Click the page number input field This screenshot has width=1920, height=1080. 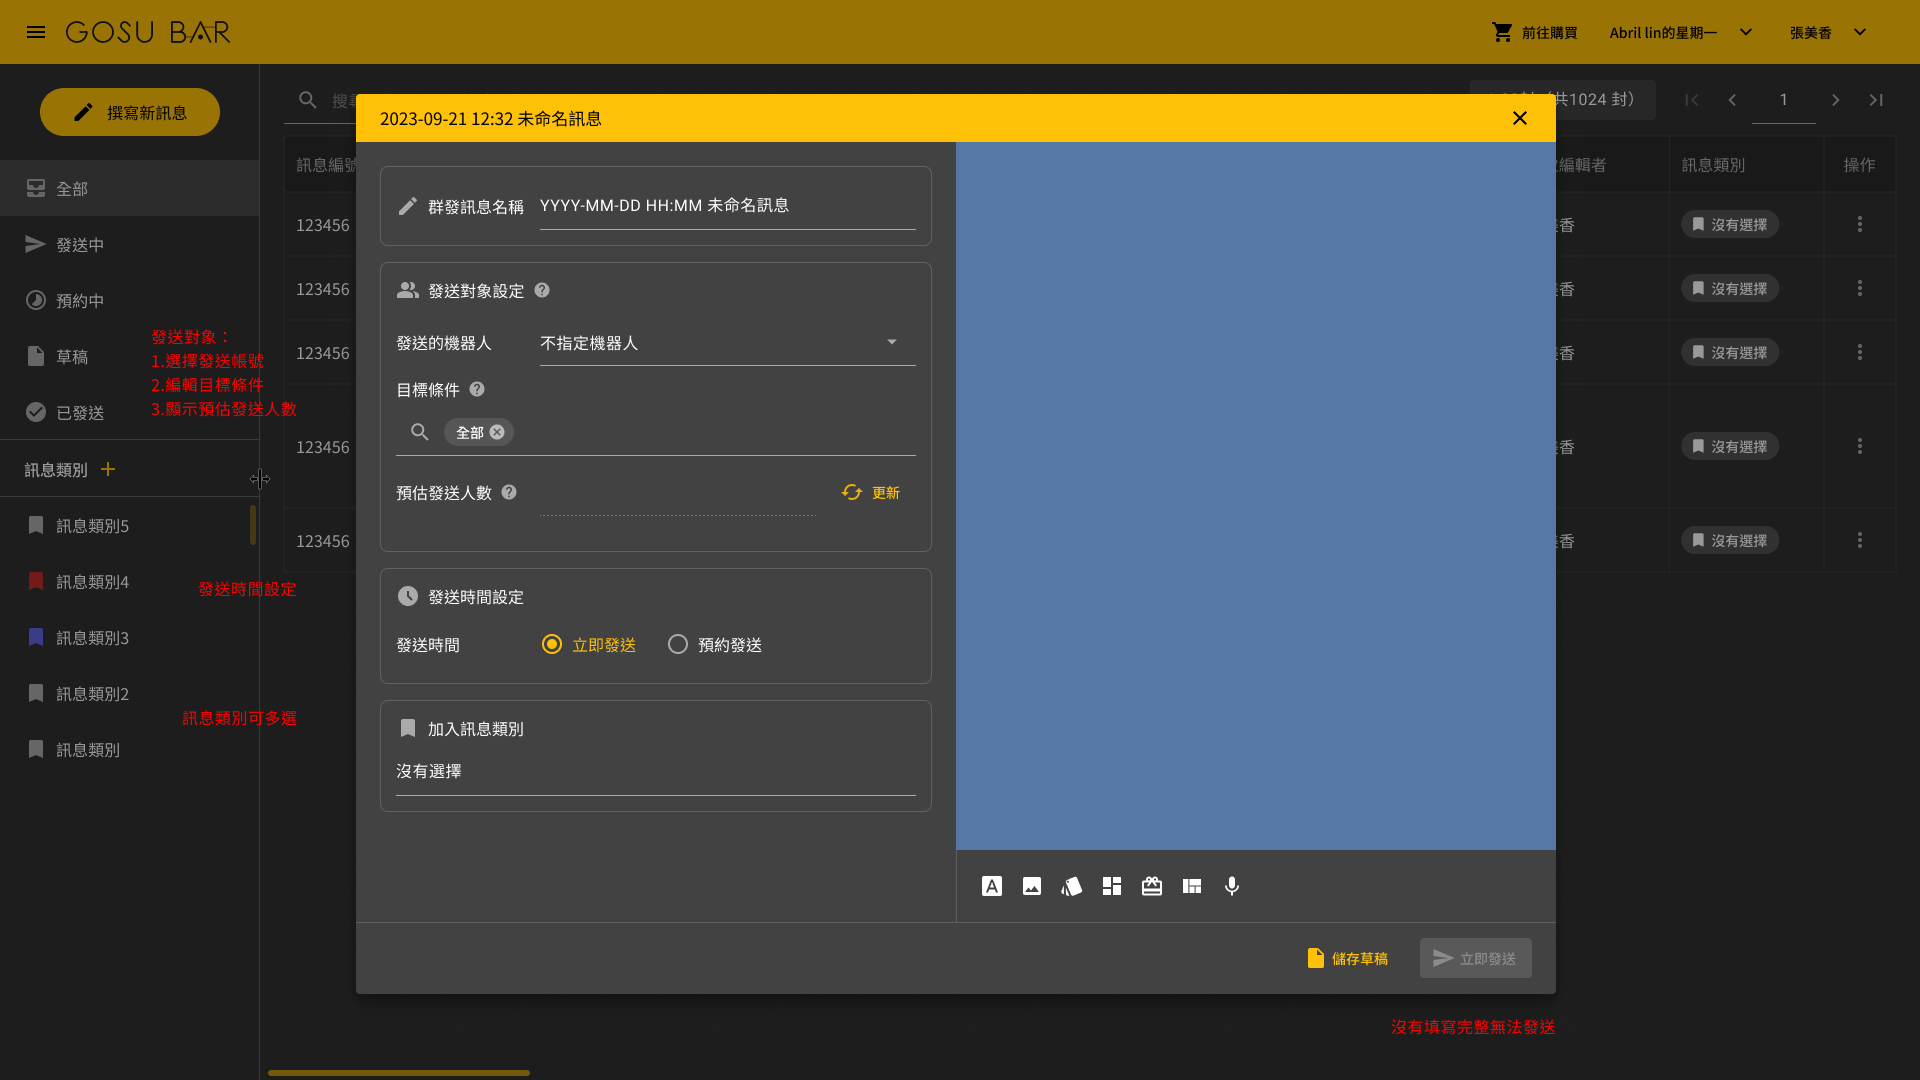1784,100
